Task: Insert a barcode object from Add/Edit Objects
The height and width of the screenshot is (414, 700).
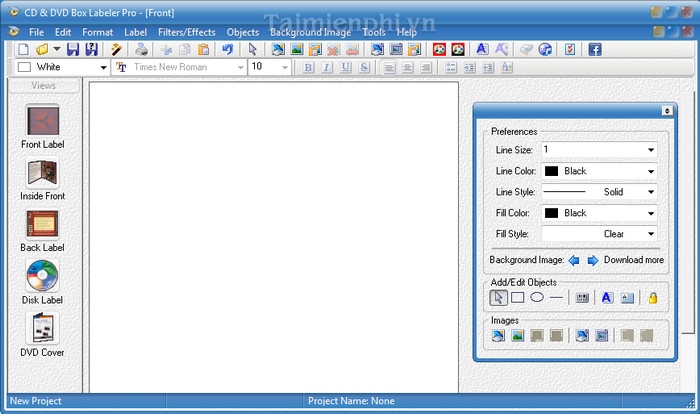Action: [582, 297]
